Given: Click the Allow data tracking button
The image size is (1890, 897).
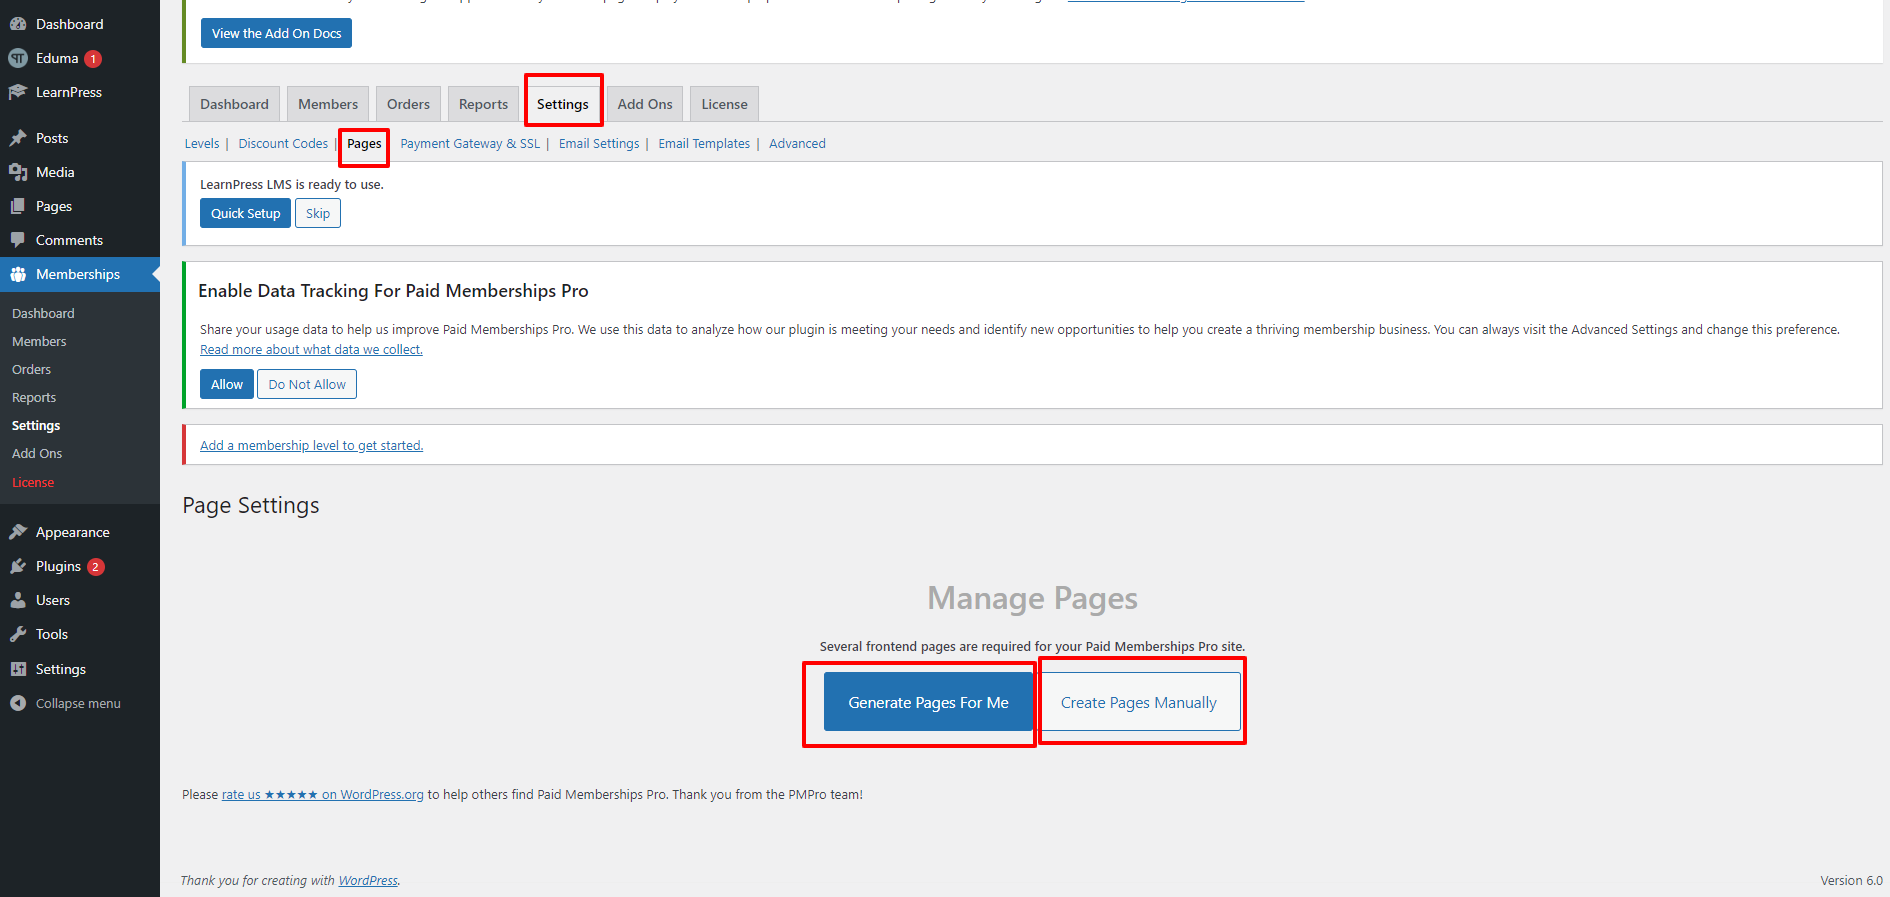Looking at the screenshot, I should pyautogui.click(x=227, y=384).
